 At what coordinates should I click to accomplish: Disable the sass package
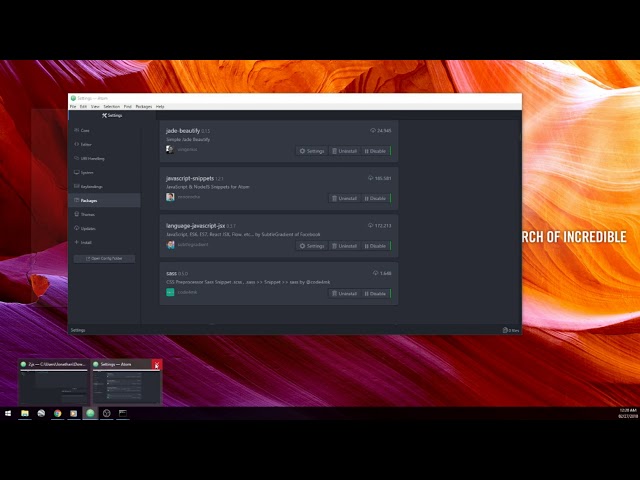[376, 293]
